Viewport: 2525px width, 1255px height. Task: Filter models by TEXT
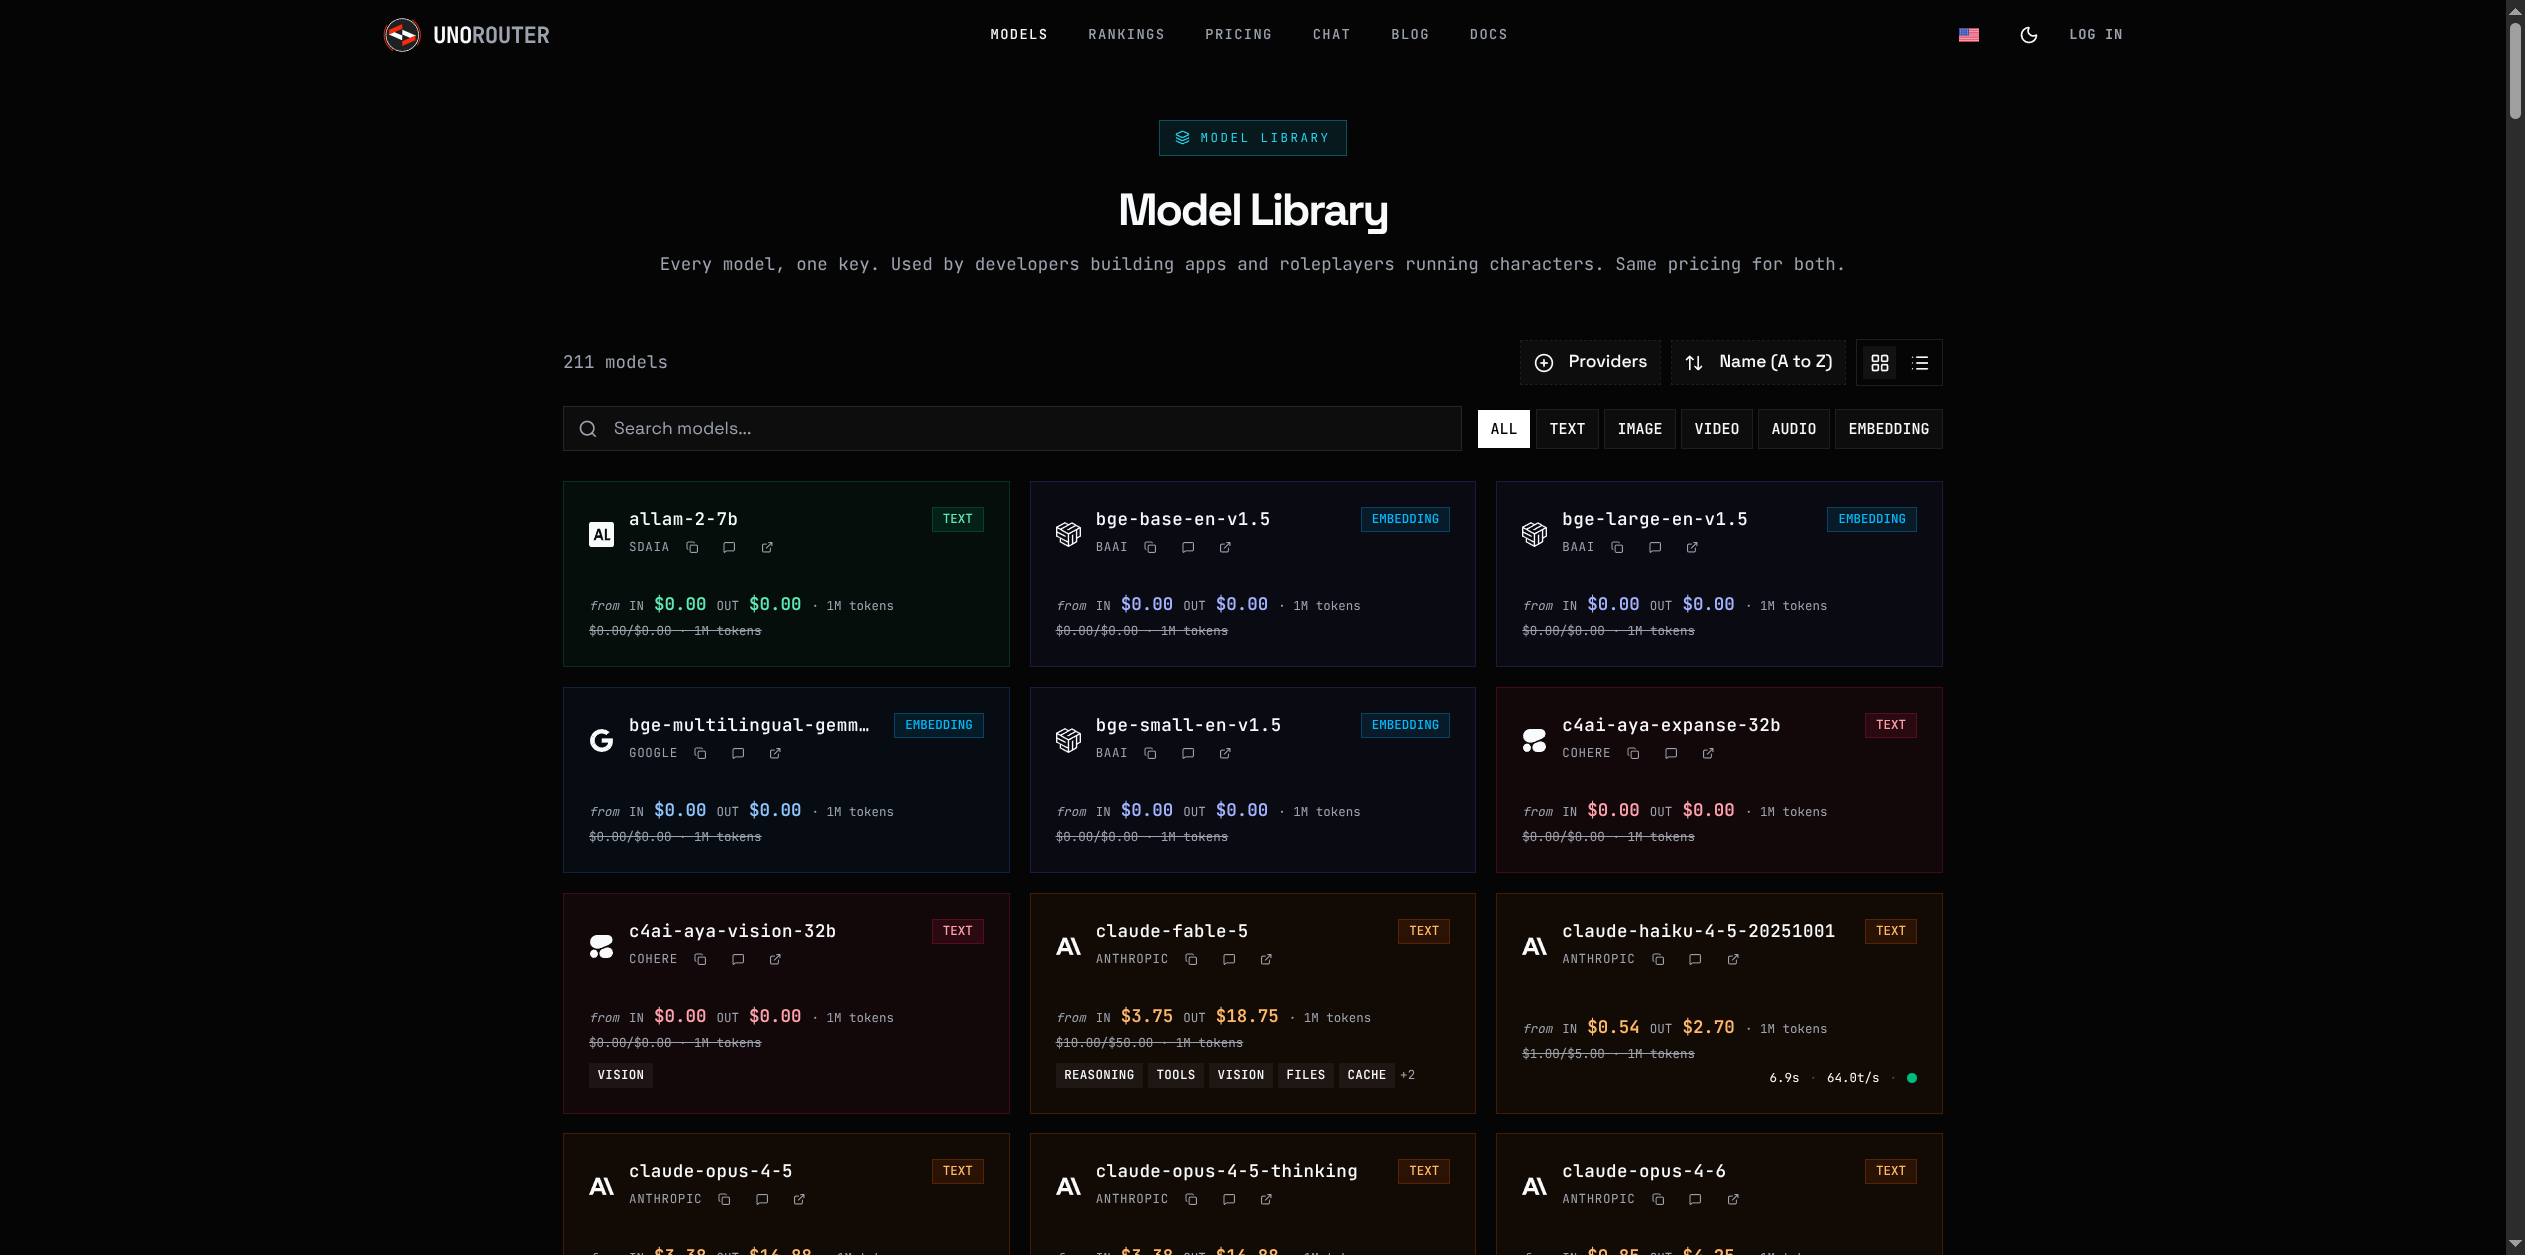point(1567,429)
